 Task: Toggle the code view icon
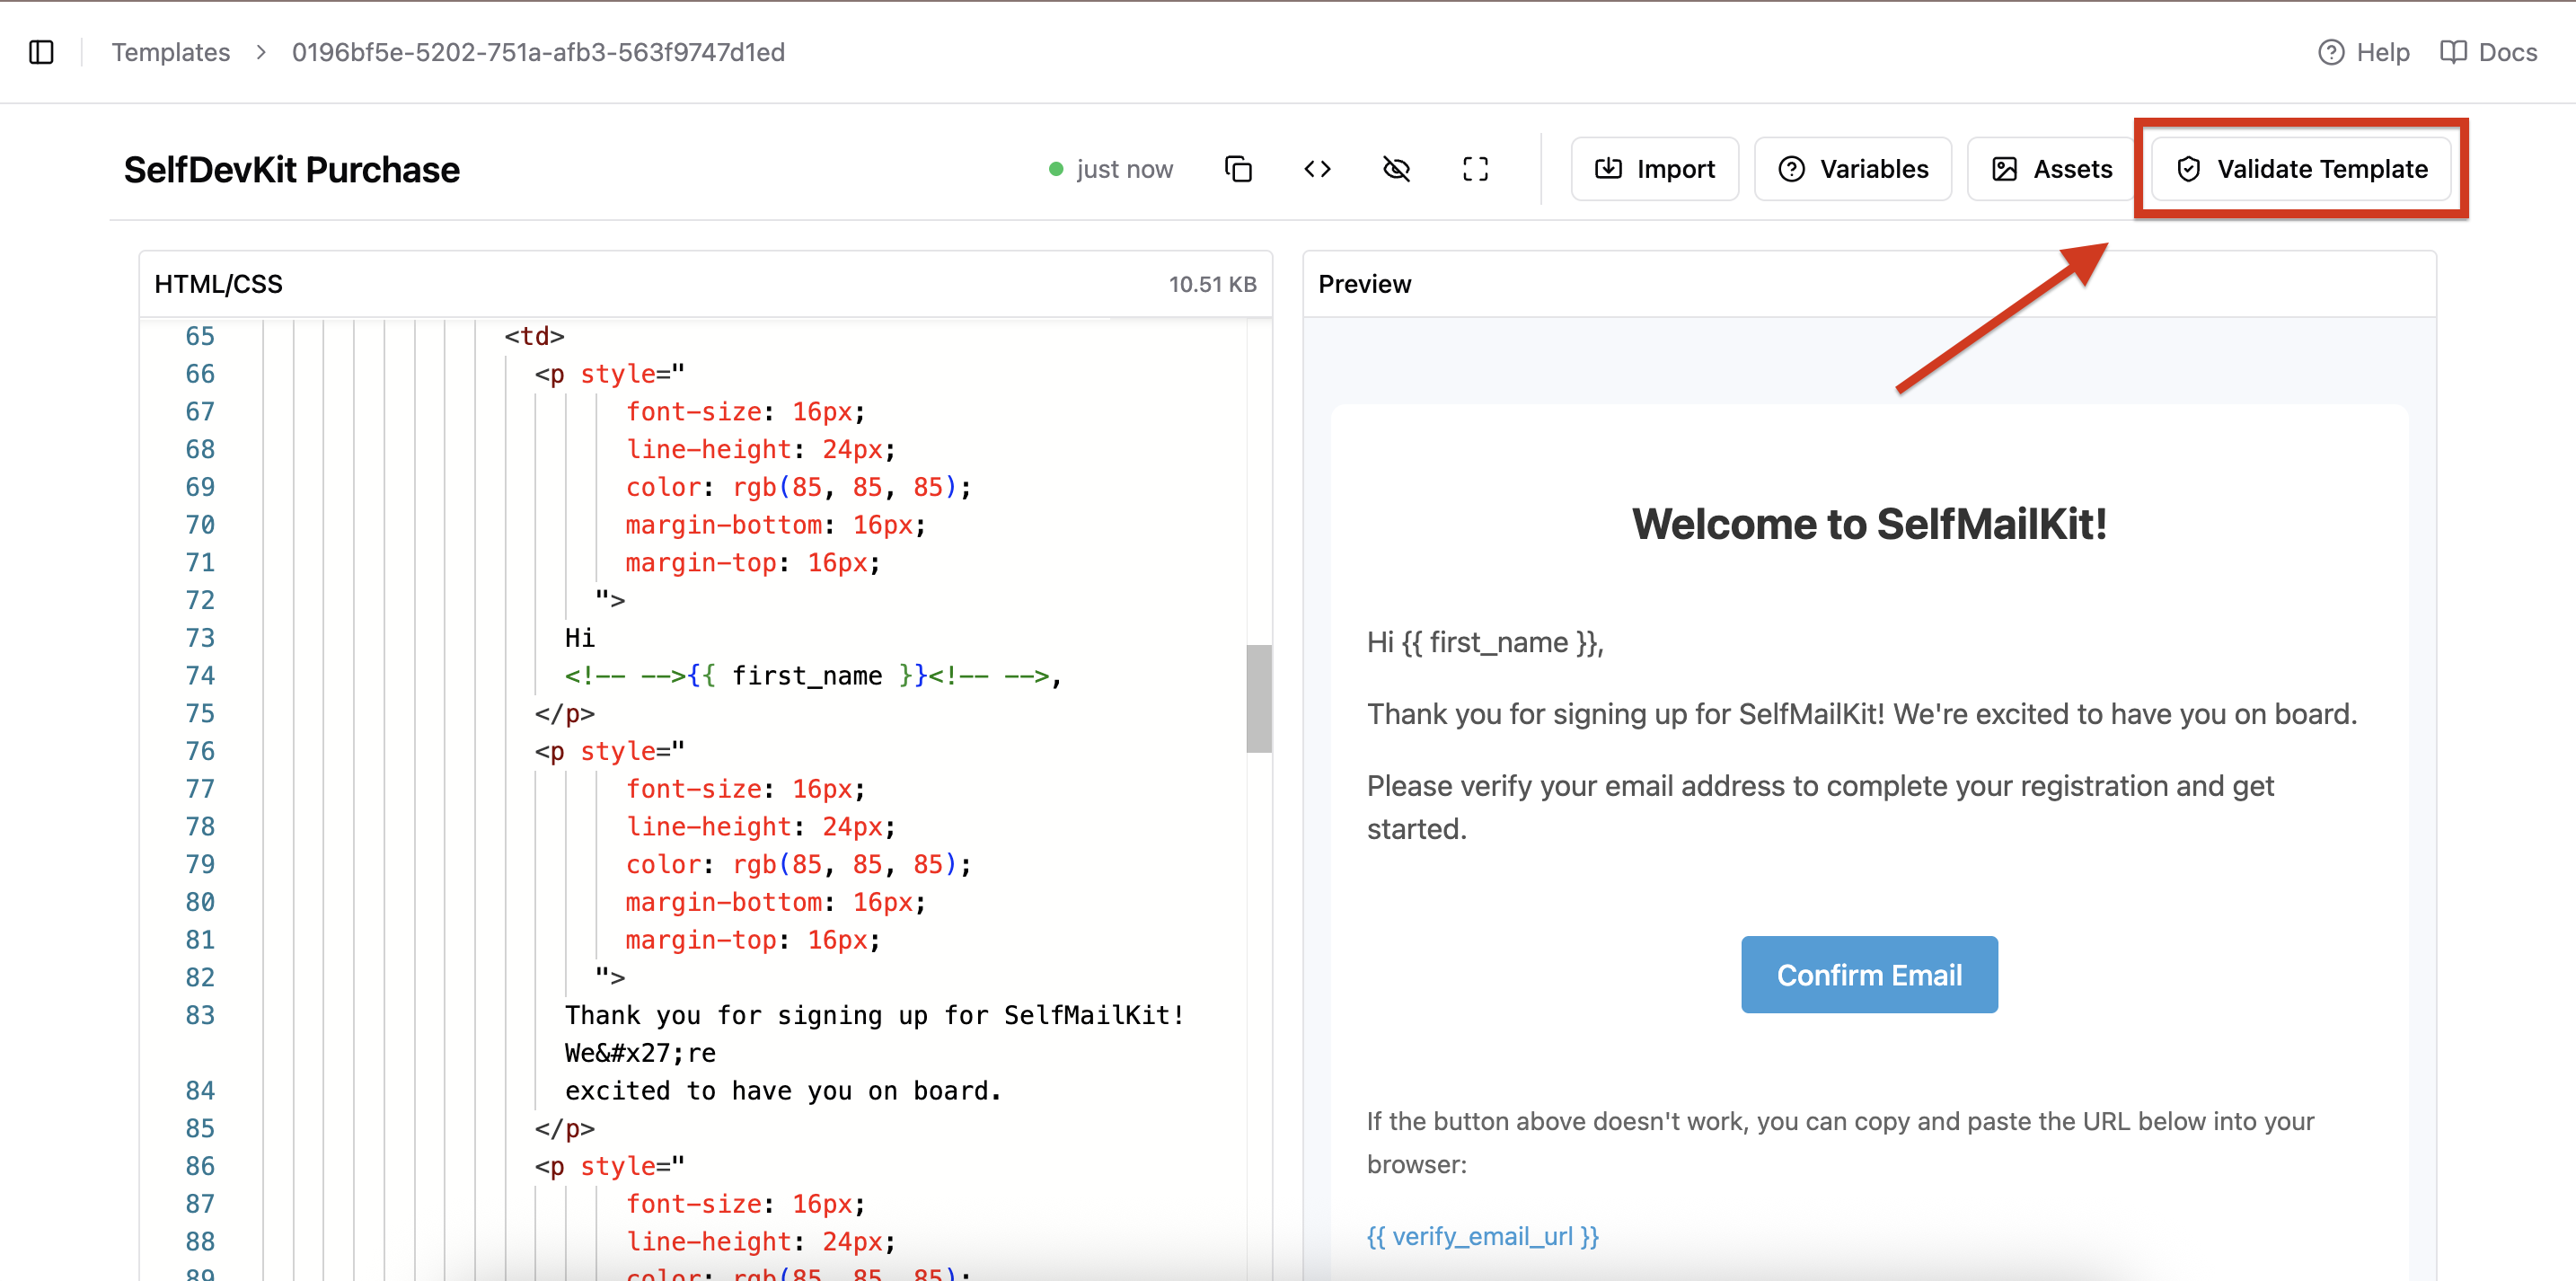click(x=1317, y=169)
